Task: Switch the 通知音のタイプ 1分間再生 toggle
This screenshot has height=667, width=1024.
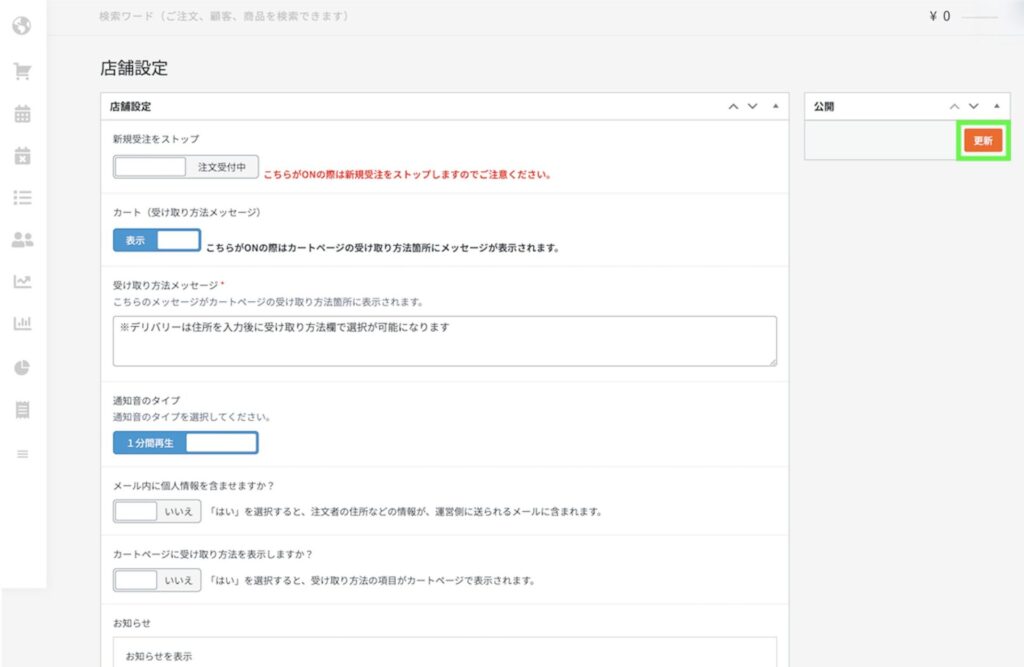Action: tap(186, 442)
